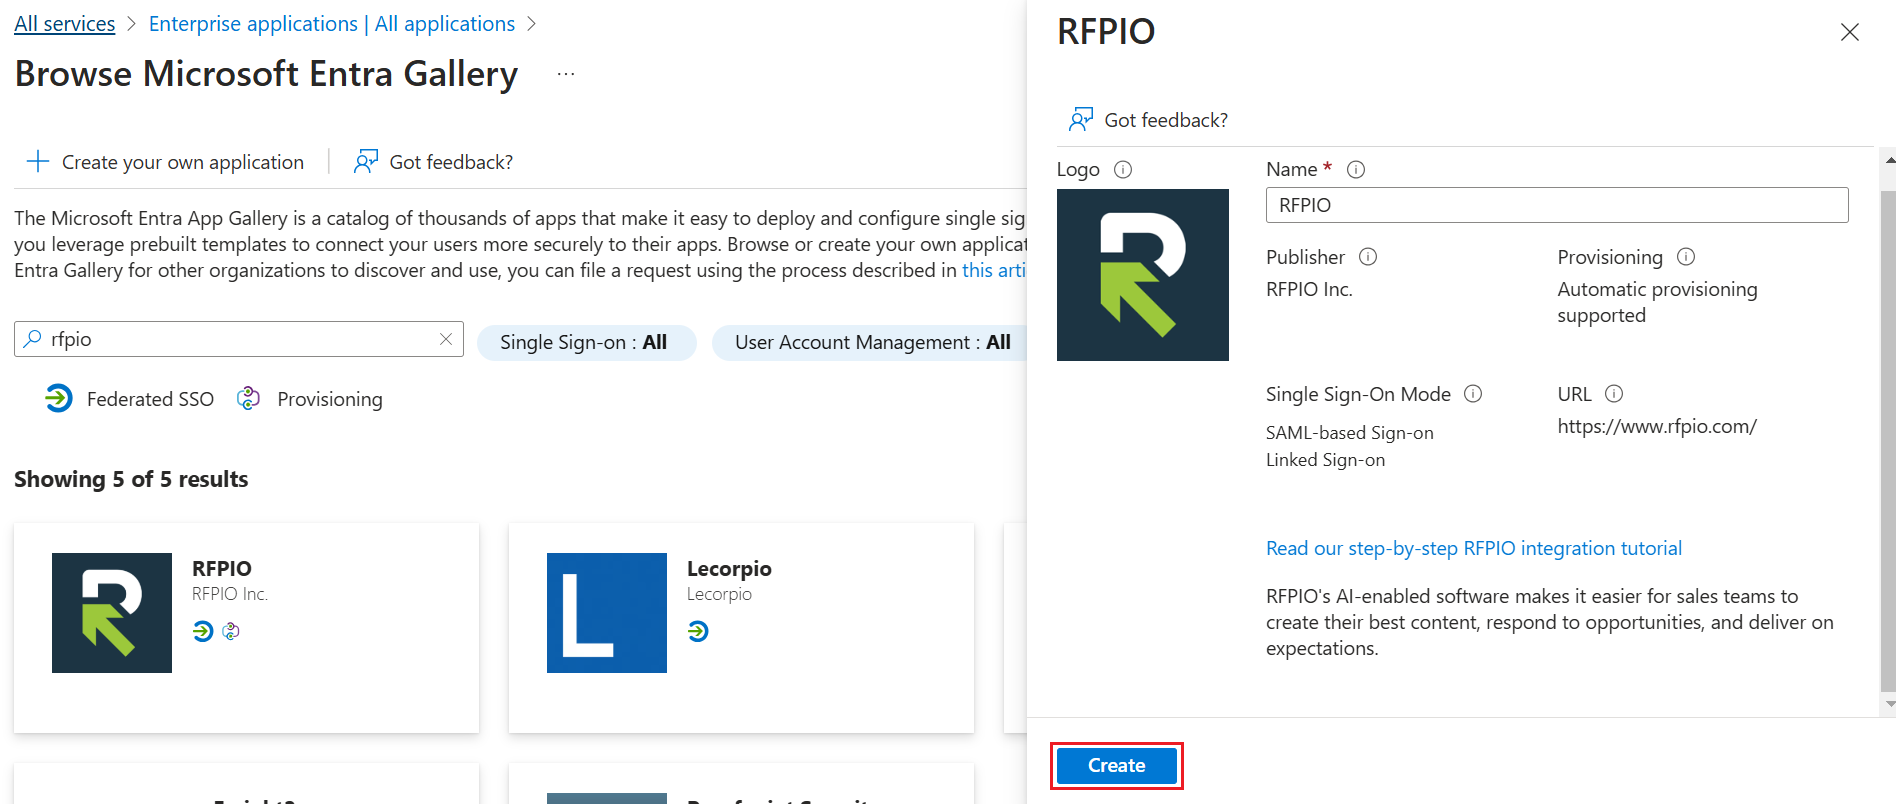
Task: Click the info icon beside the Provisioning heading
Action: 1686,257
